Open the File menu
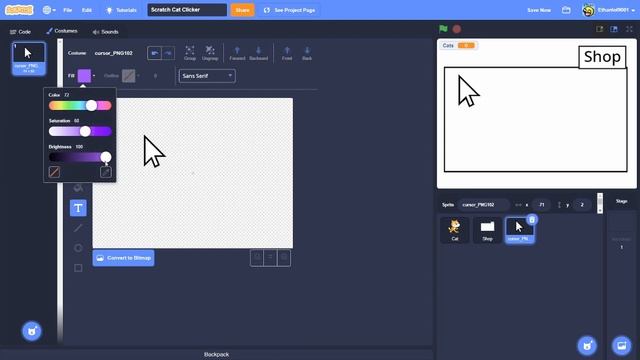 coord(68,10)
